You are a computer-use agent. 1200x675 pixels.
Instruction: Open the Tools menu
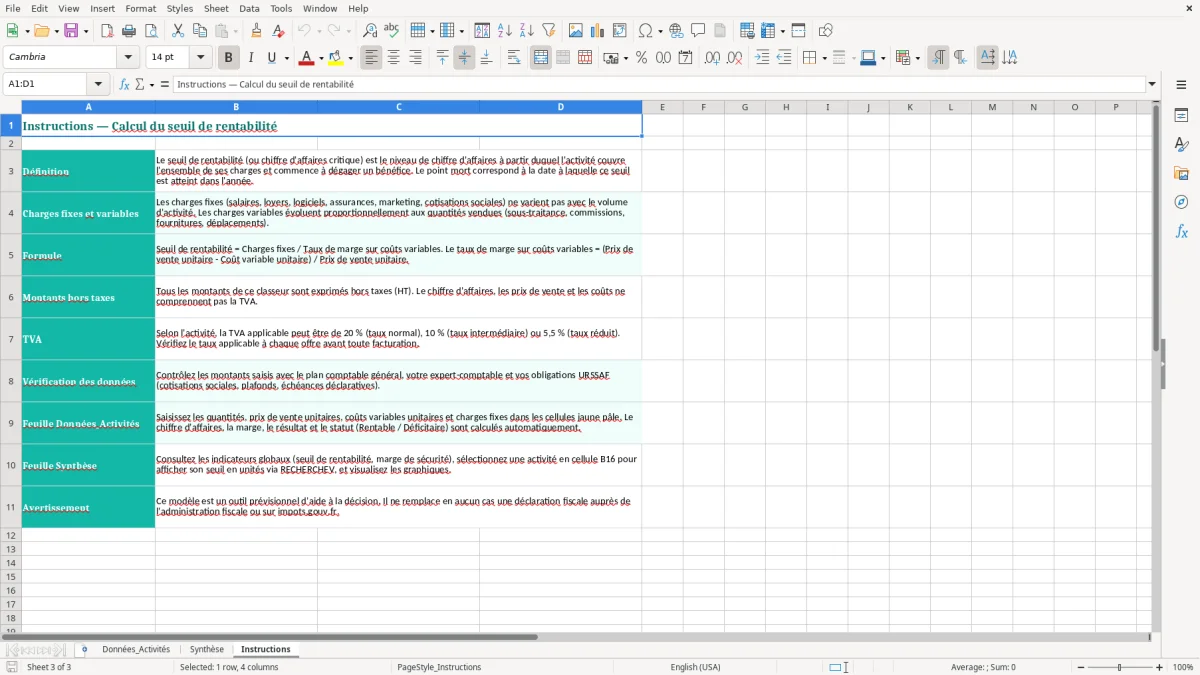[x=281, y=8]
